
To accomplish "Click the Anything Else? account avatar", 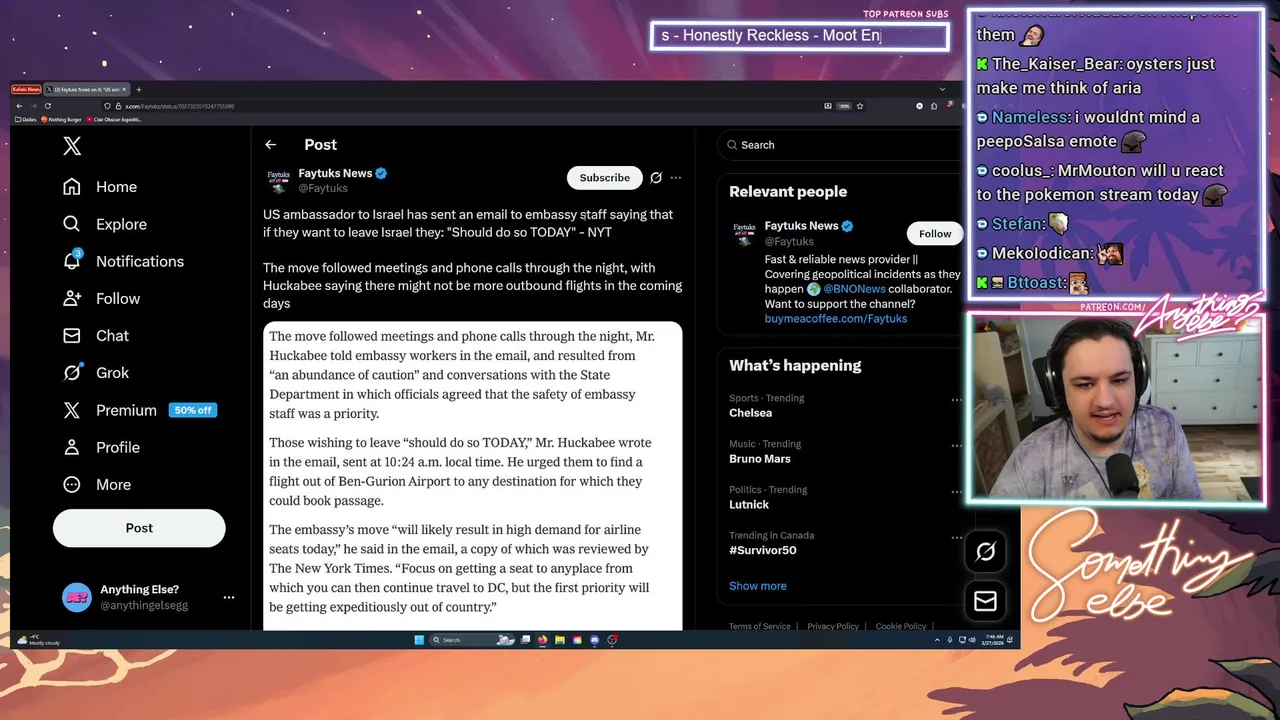I will click(x=77, y=597).
